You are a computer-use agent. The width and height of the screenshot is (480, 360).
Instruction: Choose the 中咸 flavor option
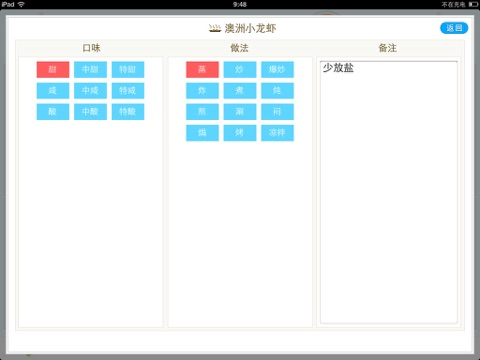tap(90, 90)
